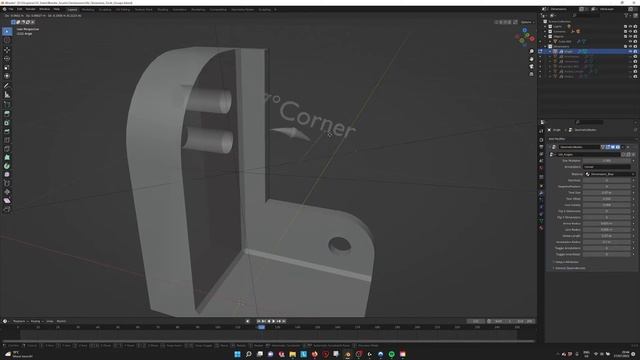
Task: Toggle camera view with the camera icon
Action: point(531,67)
